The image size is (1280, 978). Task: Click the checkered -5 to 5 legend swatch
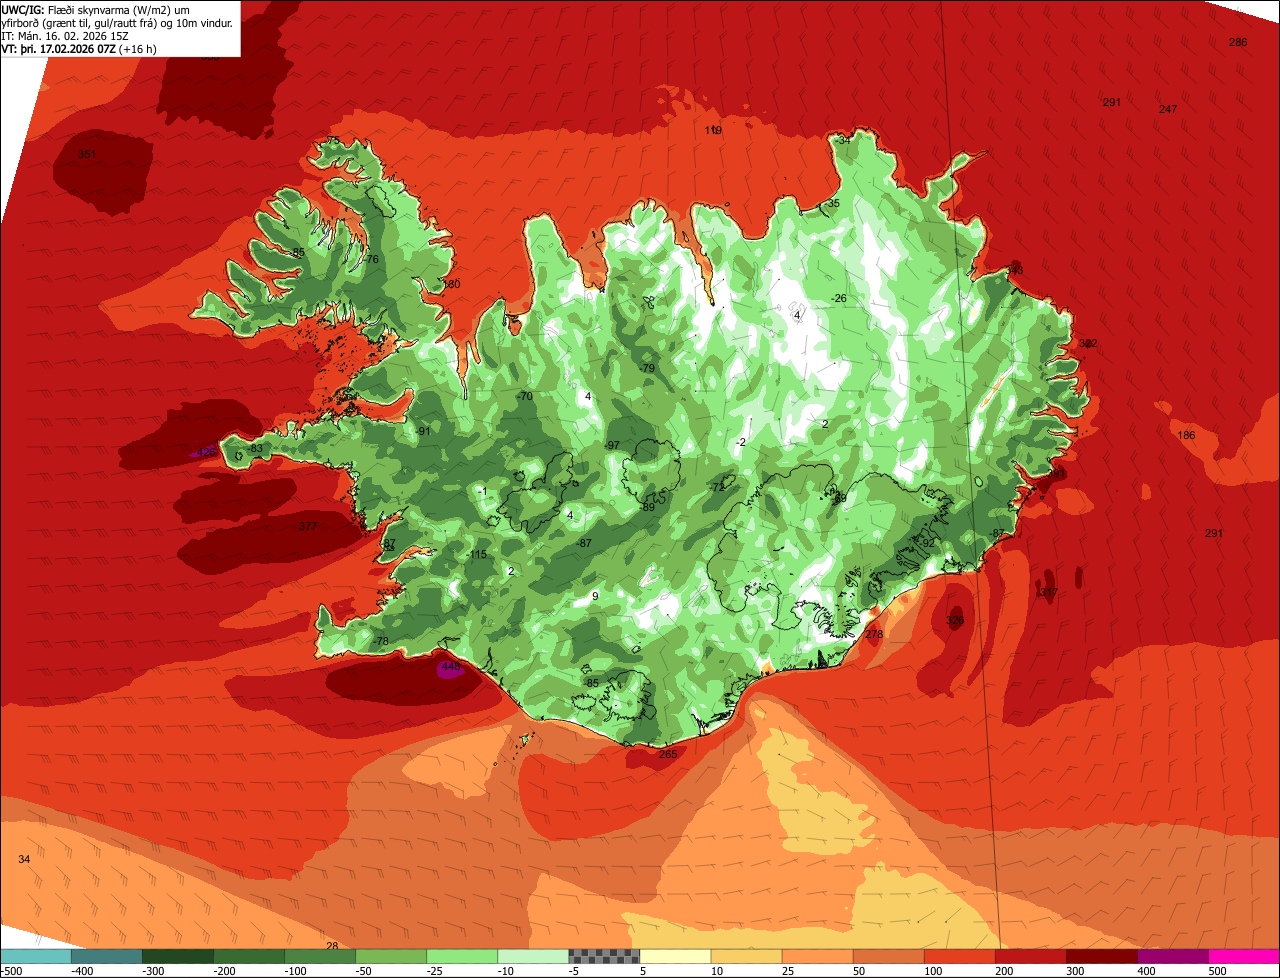(x=604, y=957)
